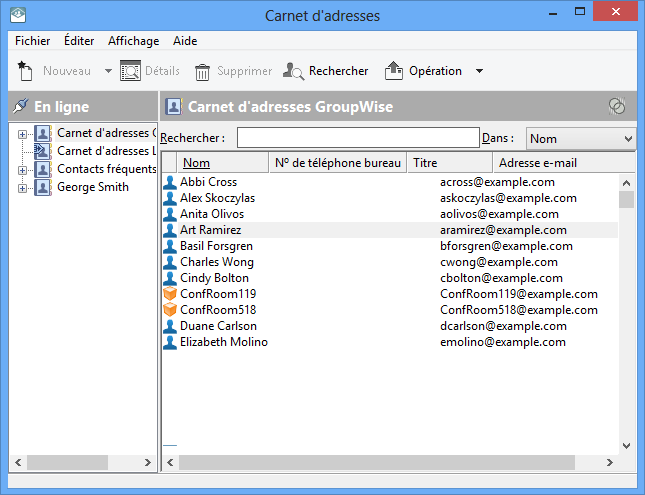
Task: Click contact list scroll up arrow
Action: click(x=626, y=183)
